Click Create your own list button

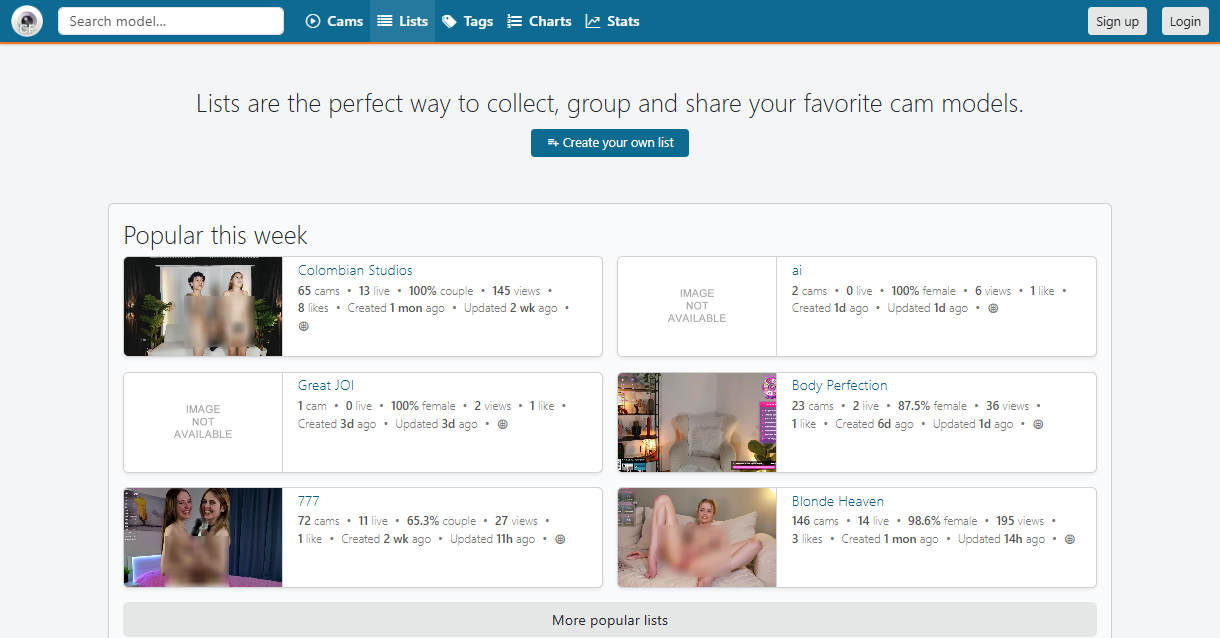(610, 143)
